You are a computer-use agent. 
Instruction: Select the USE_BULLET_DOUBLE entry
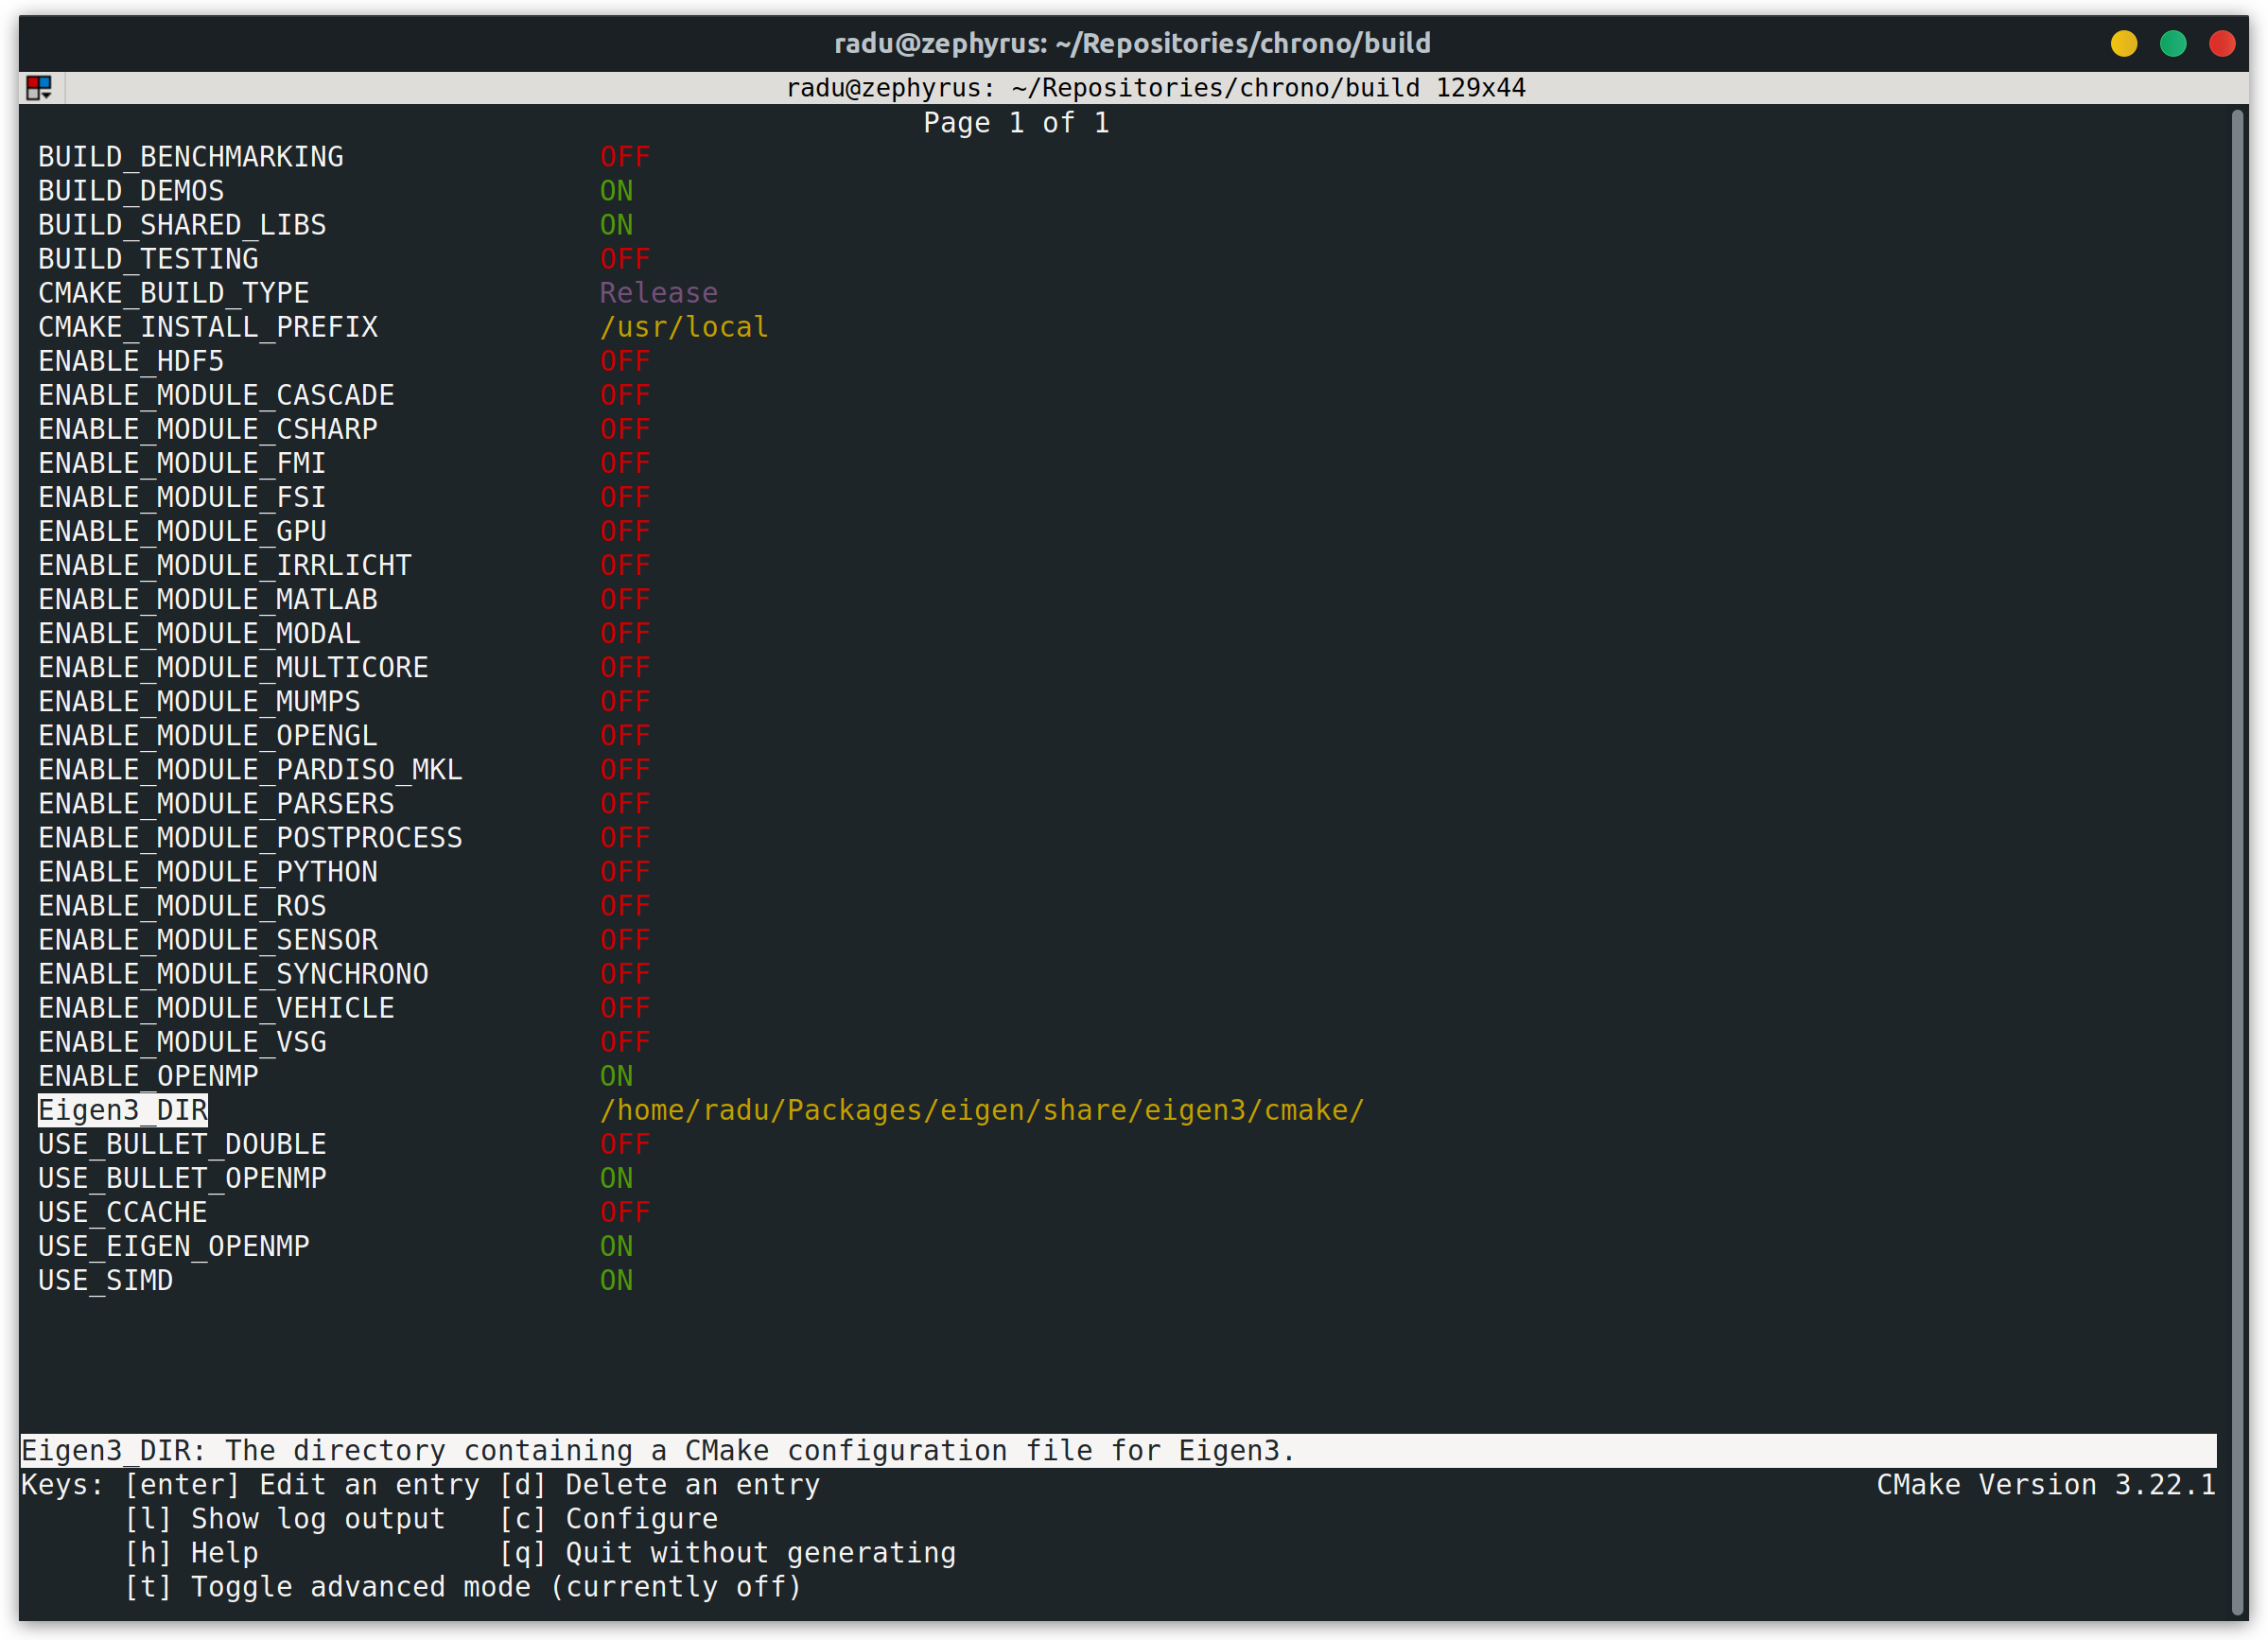(182, 1144)
